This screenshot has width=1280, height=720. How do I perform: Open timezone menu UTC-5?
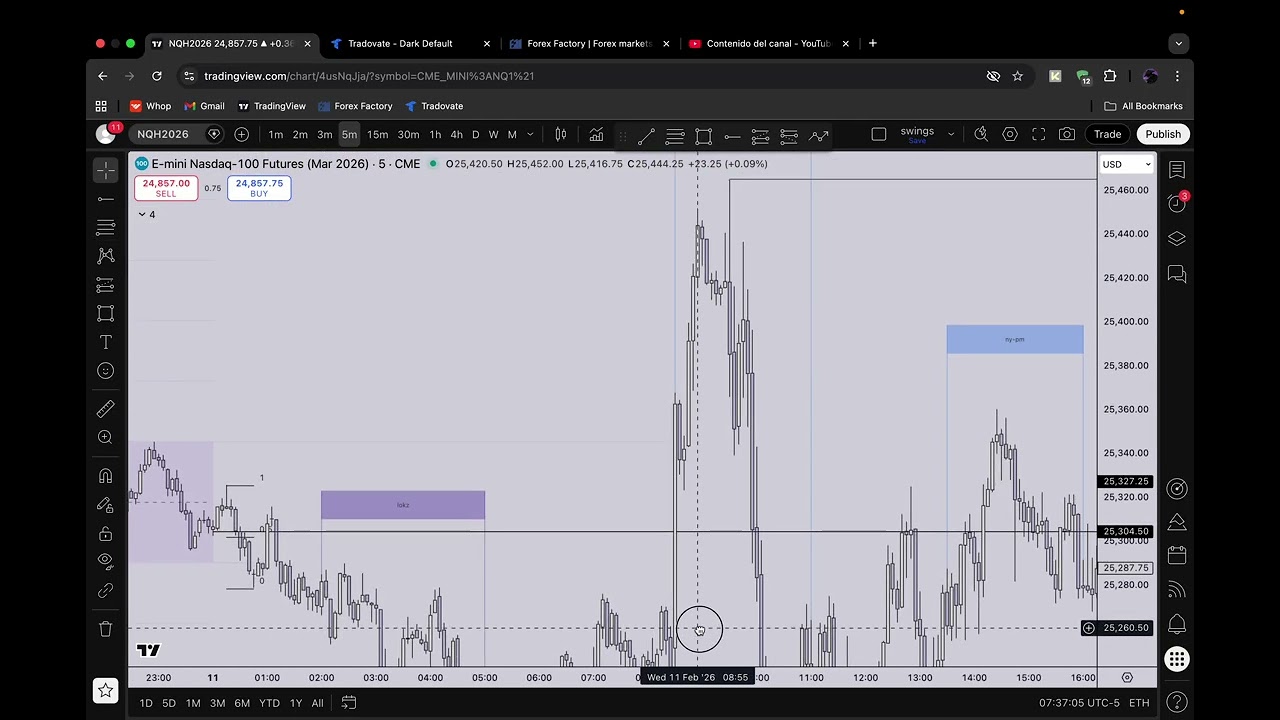(1079, 703)
